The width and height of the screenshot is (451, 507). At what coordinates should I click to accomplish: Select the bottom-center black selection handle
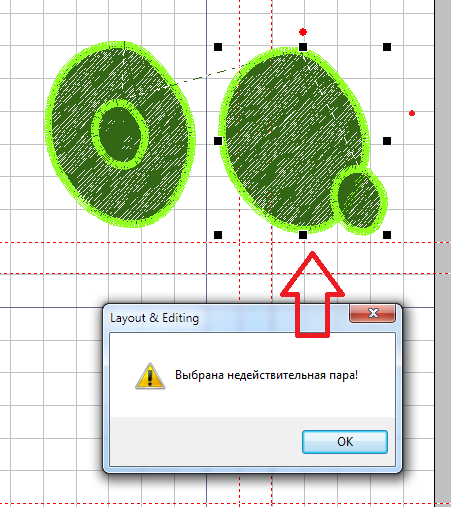coord(303,235)
